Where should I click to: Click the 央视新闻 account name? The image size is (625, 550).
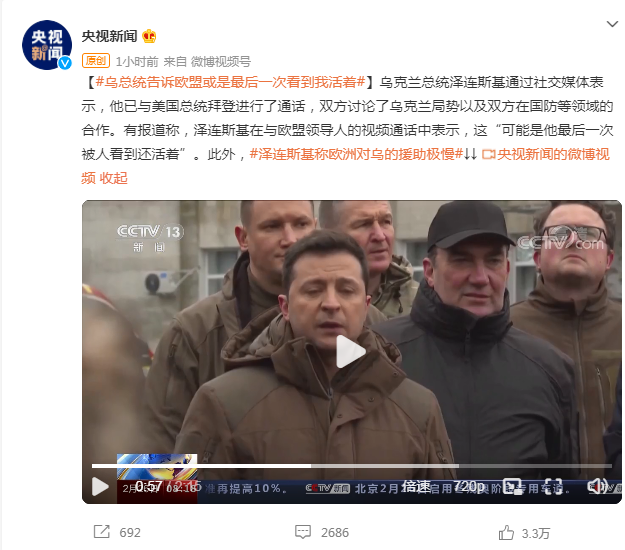[109, 36]
